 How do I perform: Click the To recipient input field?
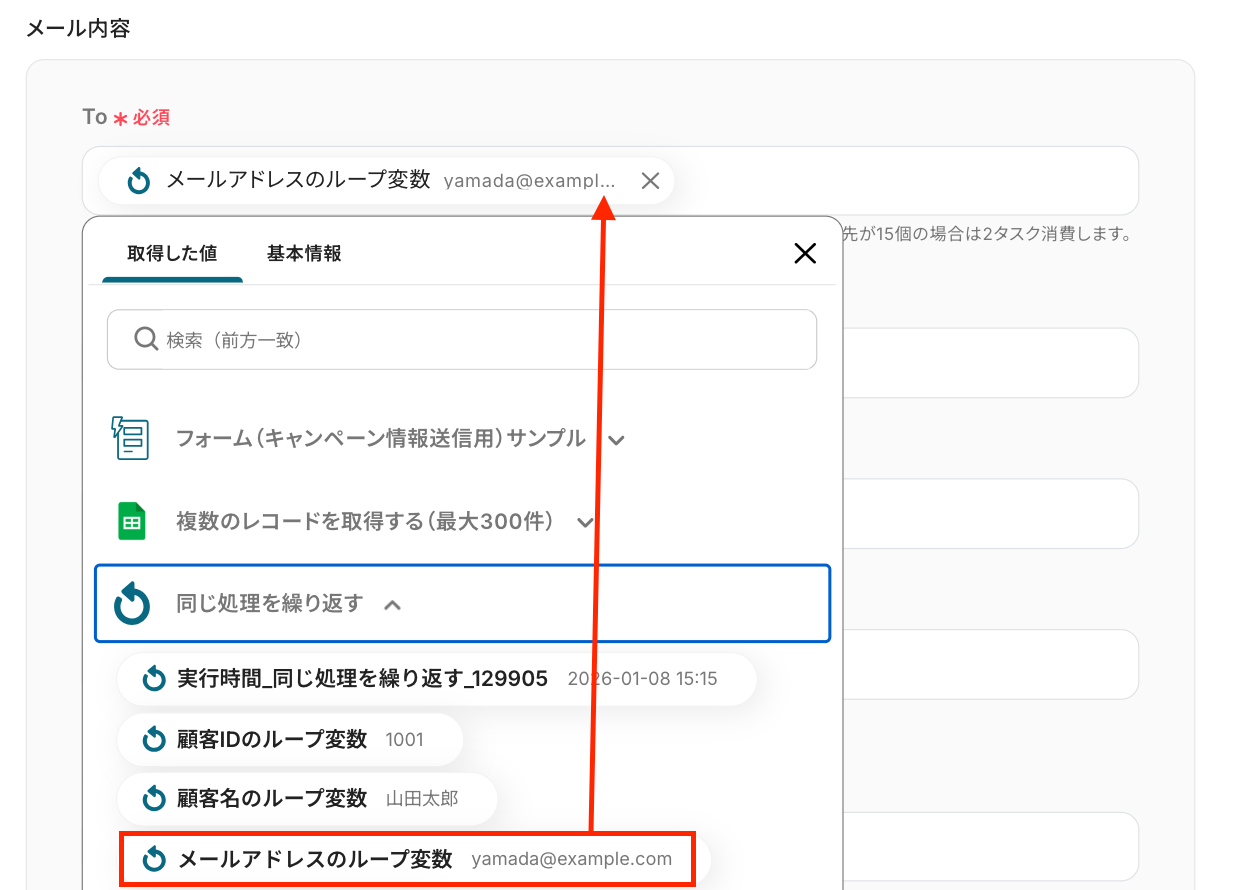click(x=610, y=181)
